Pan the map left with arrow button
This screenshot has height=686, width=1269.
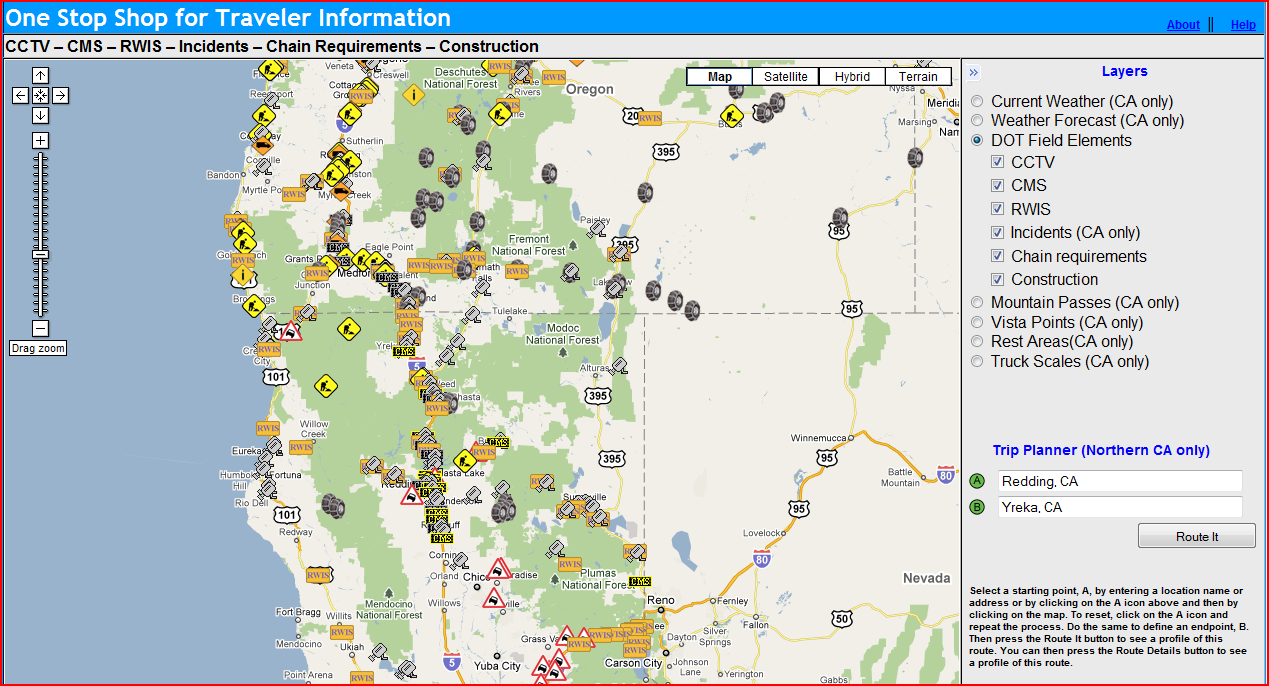(x=20, y=95)
